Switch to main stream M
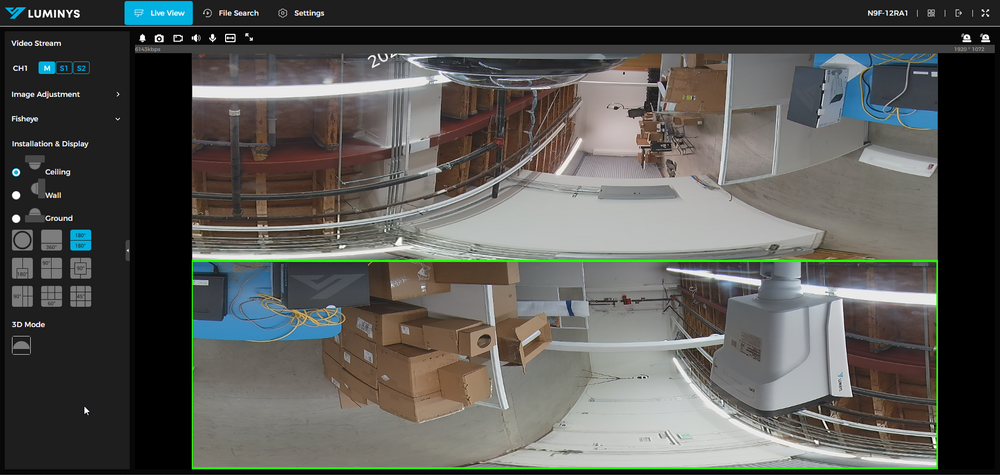1000x475 pixels. tap(46, 68)
